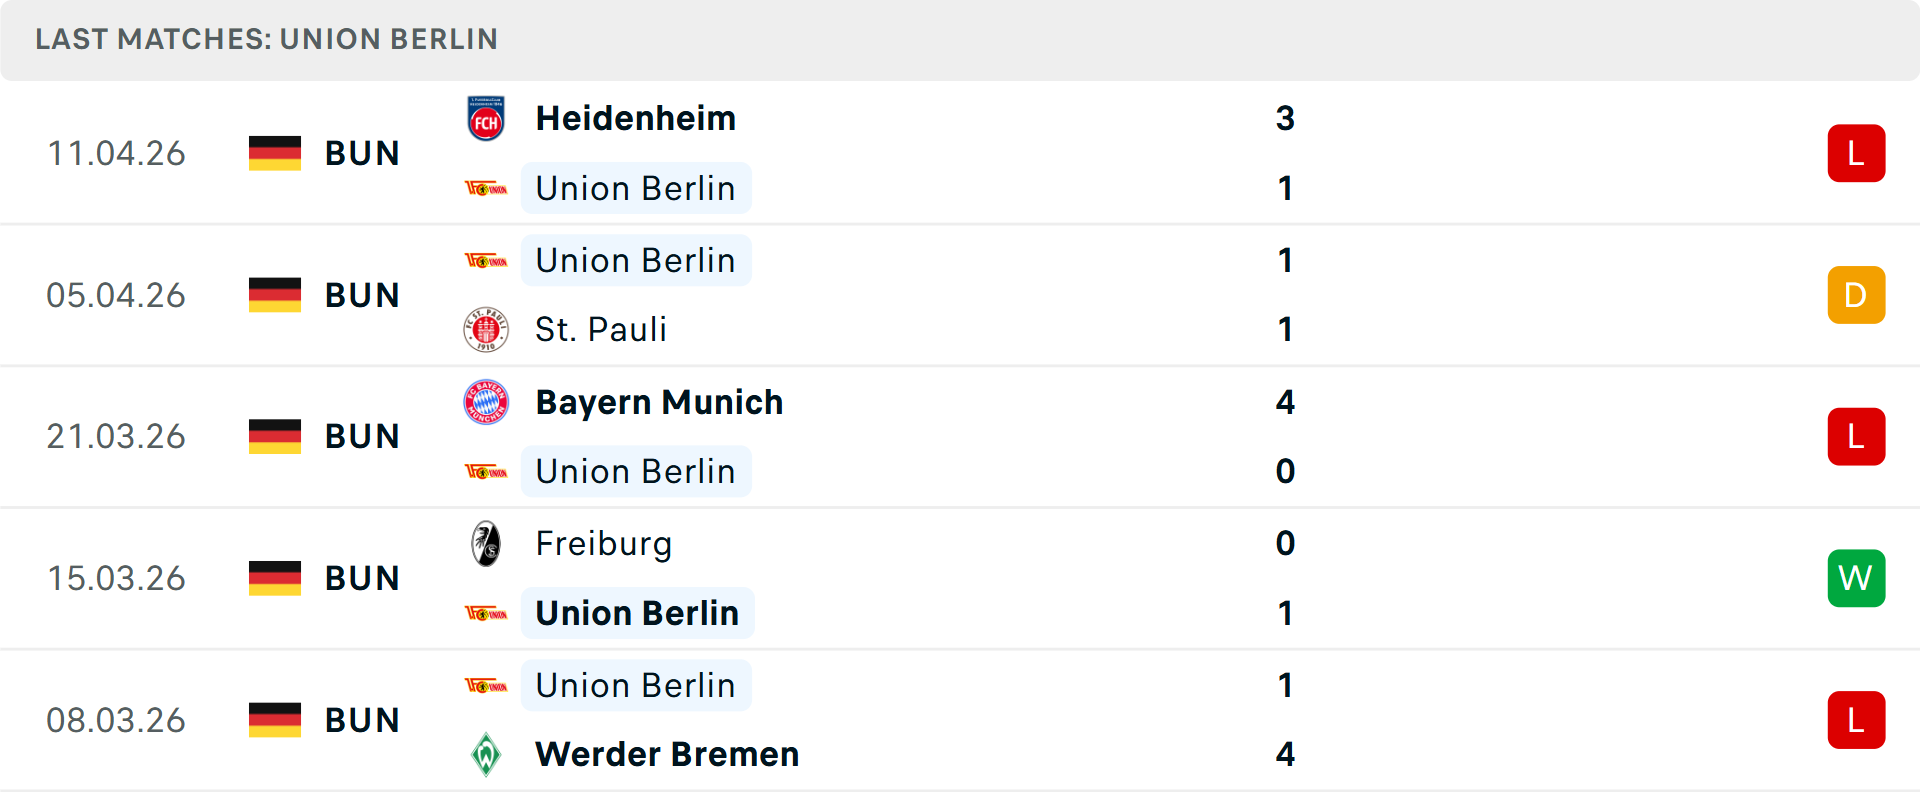Click the Werder Bremen logo
The width and height of the screenshot is (1920, 792).
tap(486, 755)
